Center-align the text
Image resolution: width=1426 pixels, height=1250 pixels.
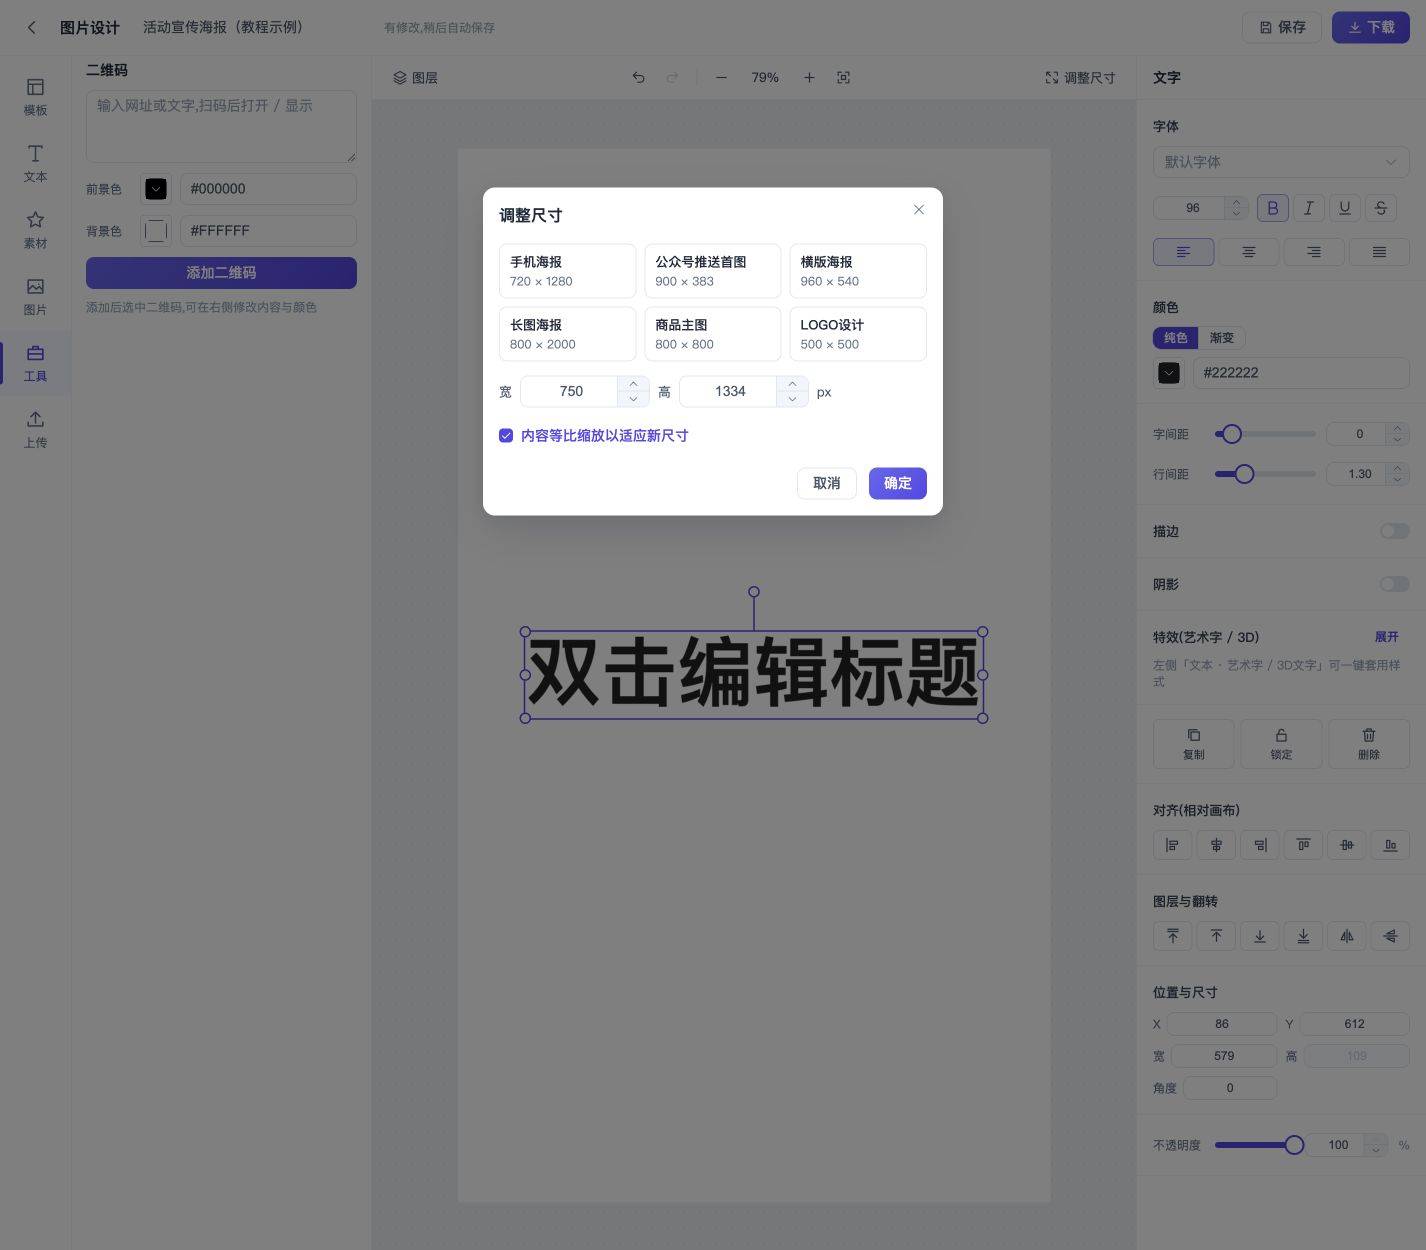click(1249, 252)
